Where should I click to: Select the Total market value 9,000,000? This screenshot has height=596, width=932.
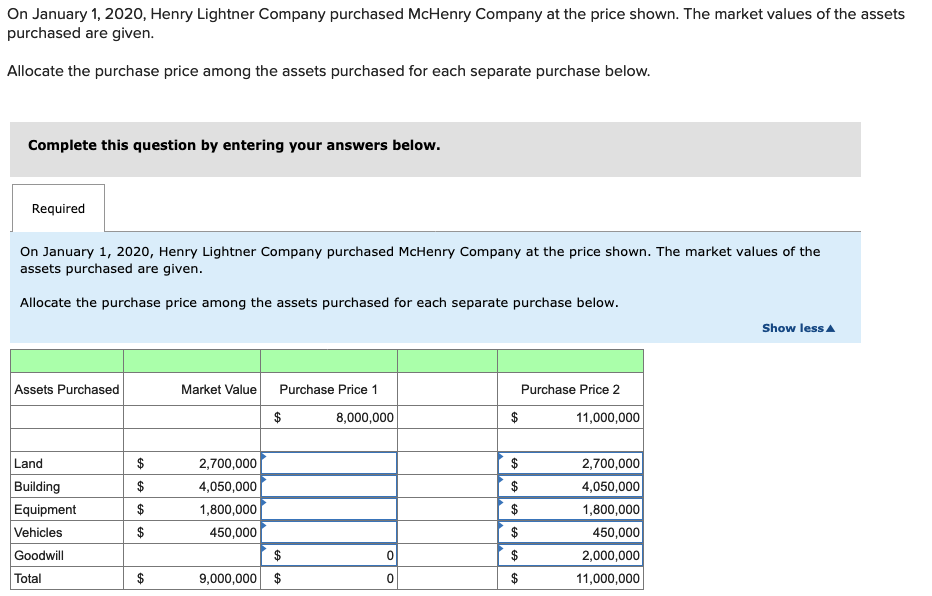coord(192,578)
